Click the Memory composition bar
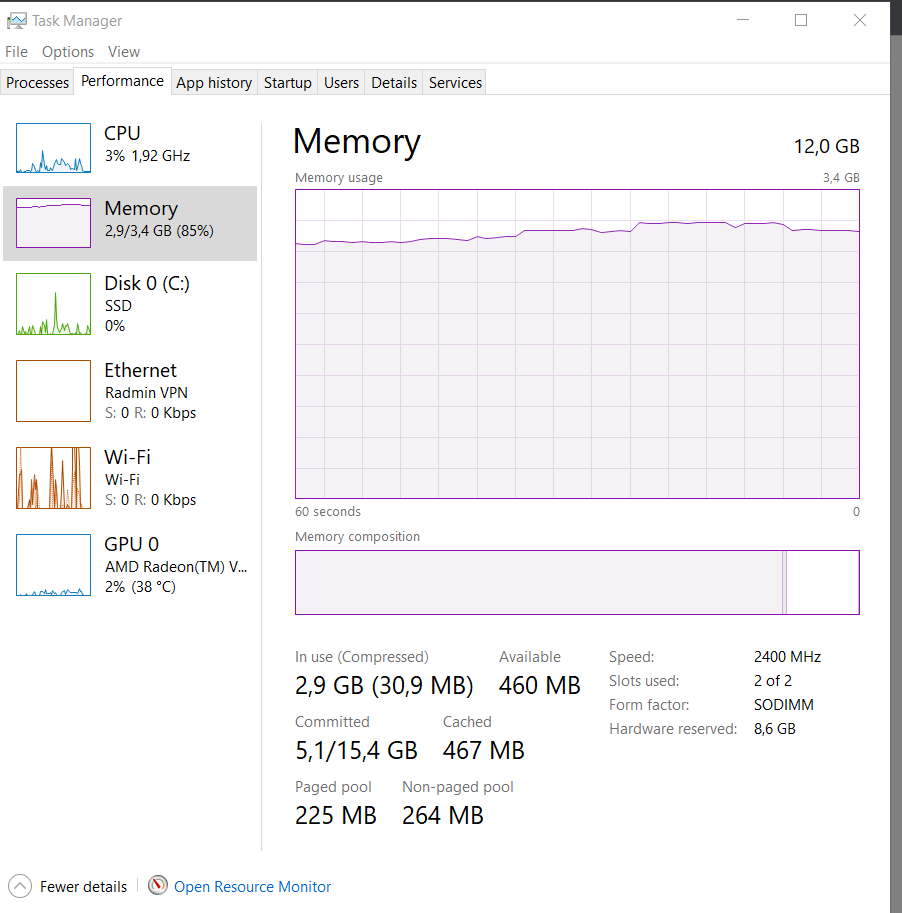The height and width of the screenshot is (913, 902). click(577, 582)
